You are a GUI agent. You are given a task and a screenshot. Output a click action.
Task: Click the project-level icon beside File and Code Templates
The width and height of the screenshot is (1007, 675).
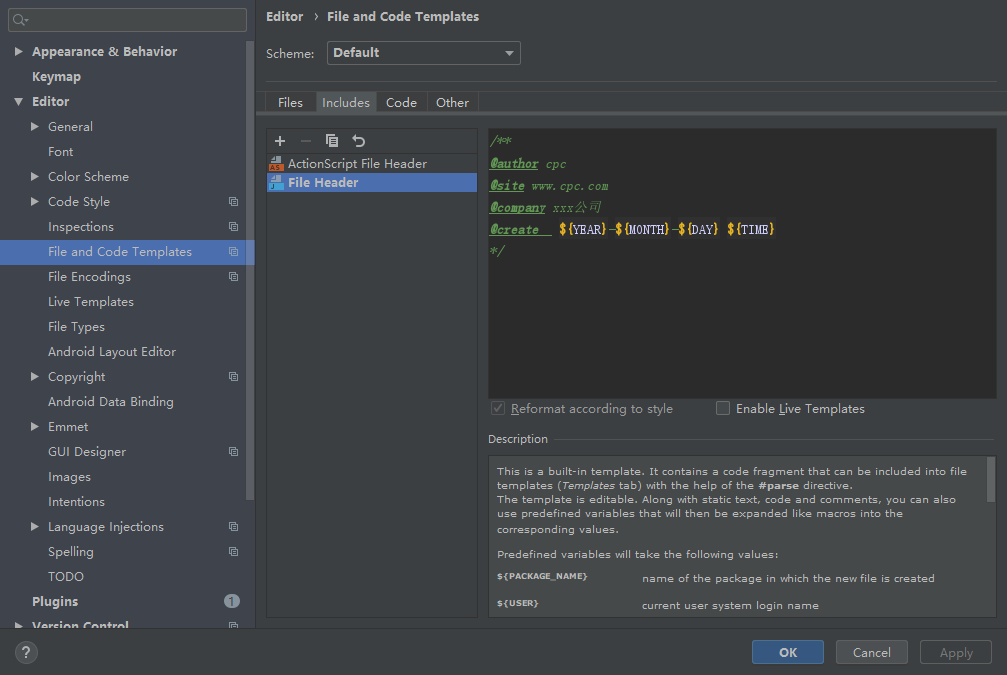tap(233, 252)
